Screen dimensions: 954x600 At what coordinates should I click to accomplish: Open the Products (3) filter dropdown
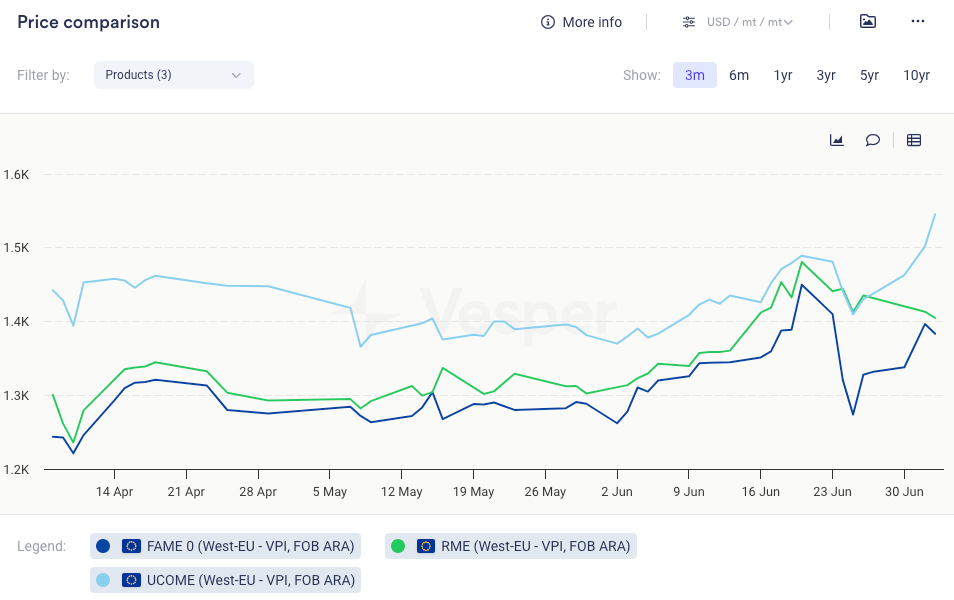point(174,75)
